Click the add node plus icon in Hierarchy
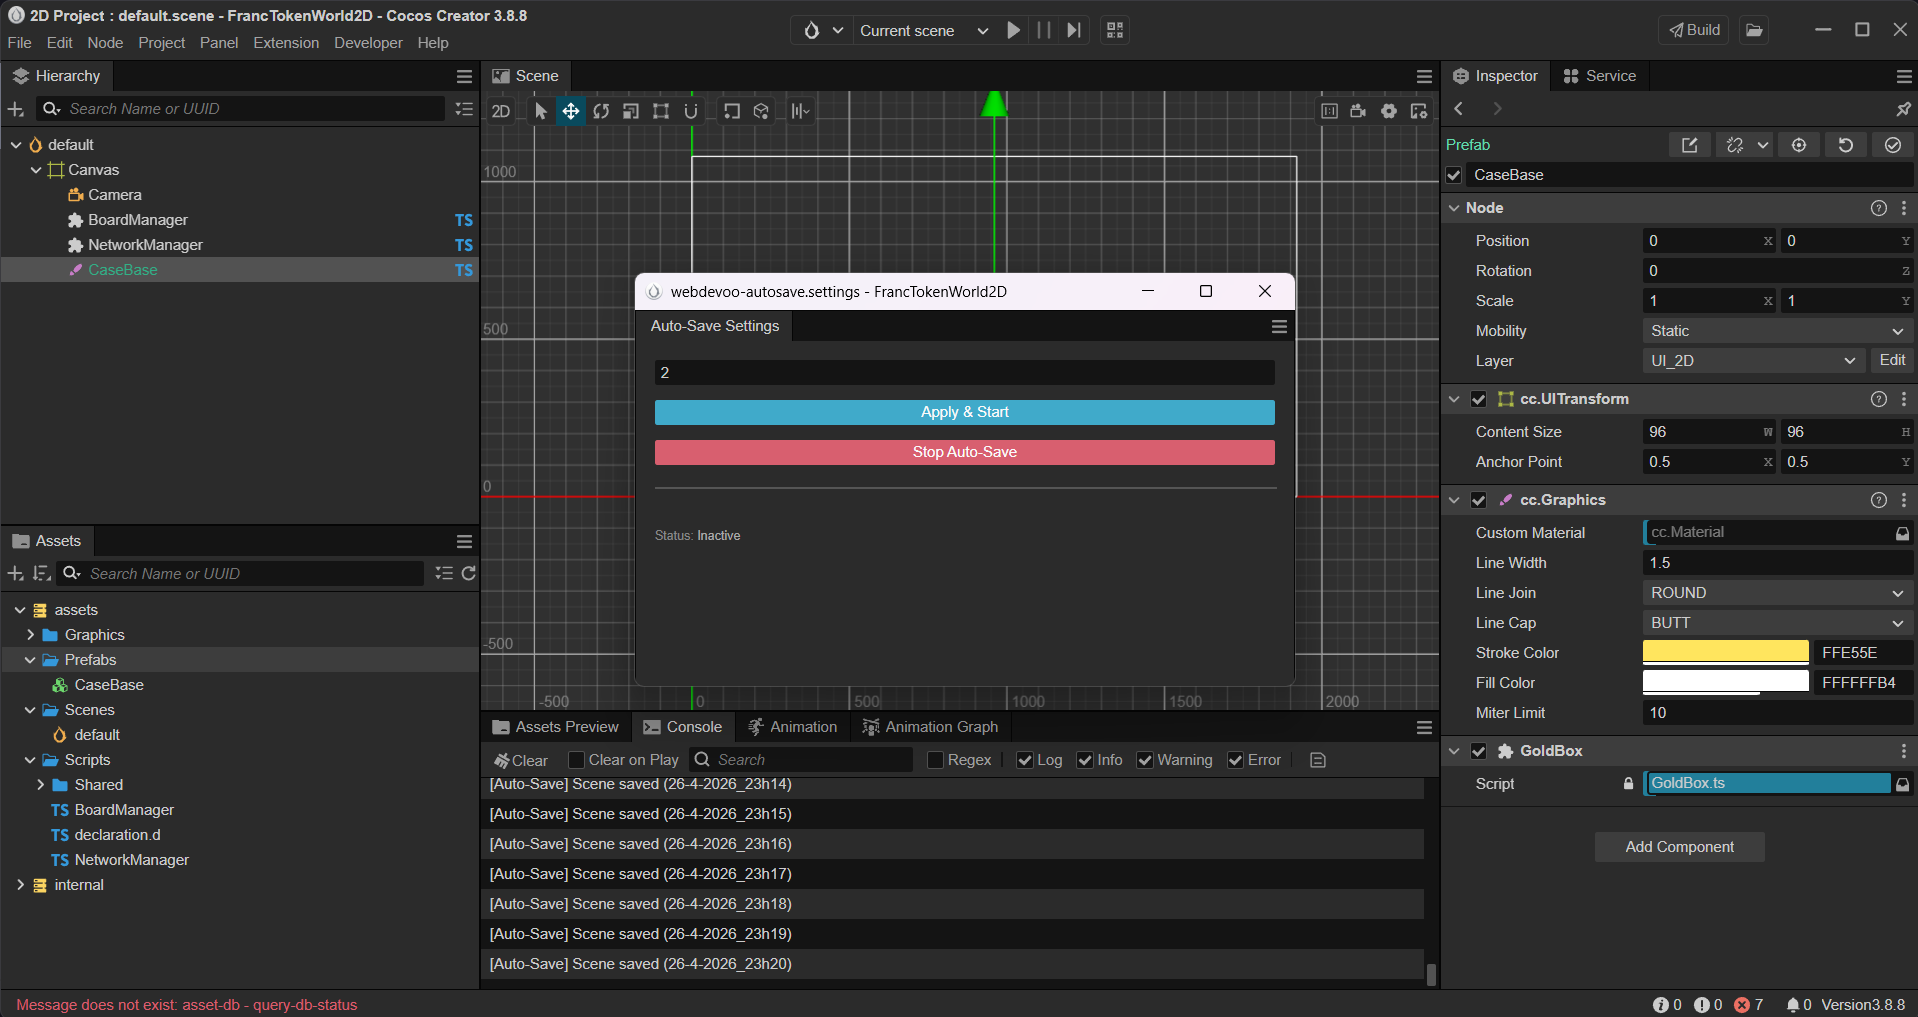This screenshot has width=1918, height=1017. coord(16,109)
